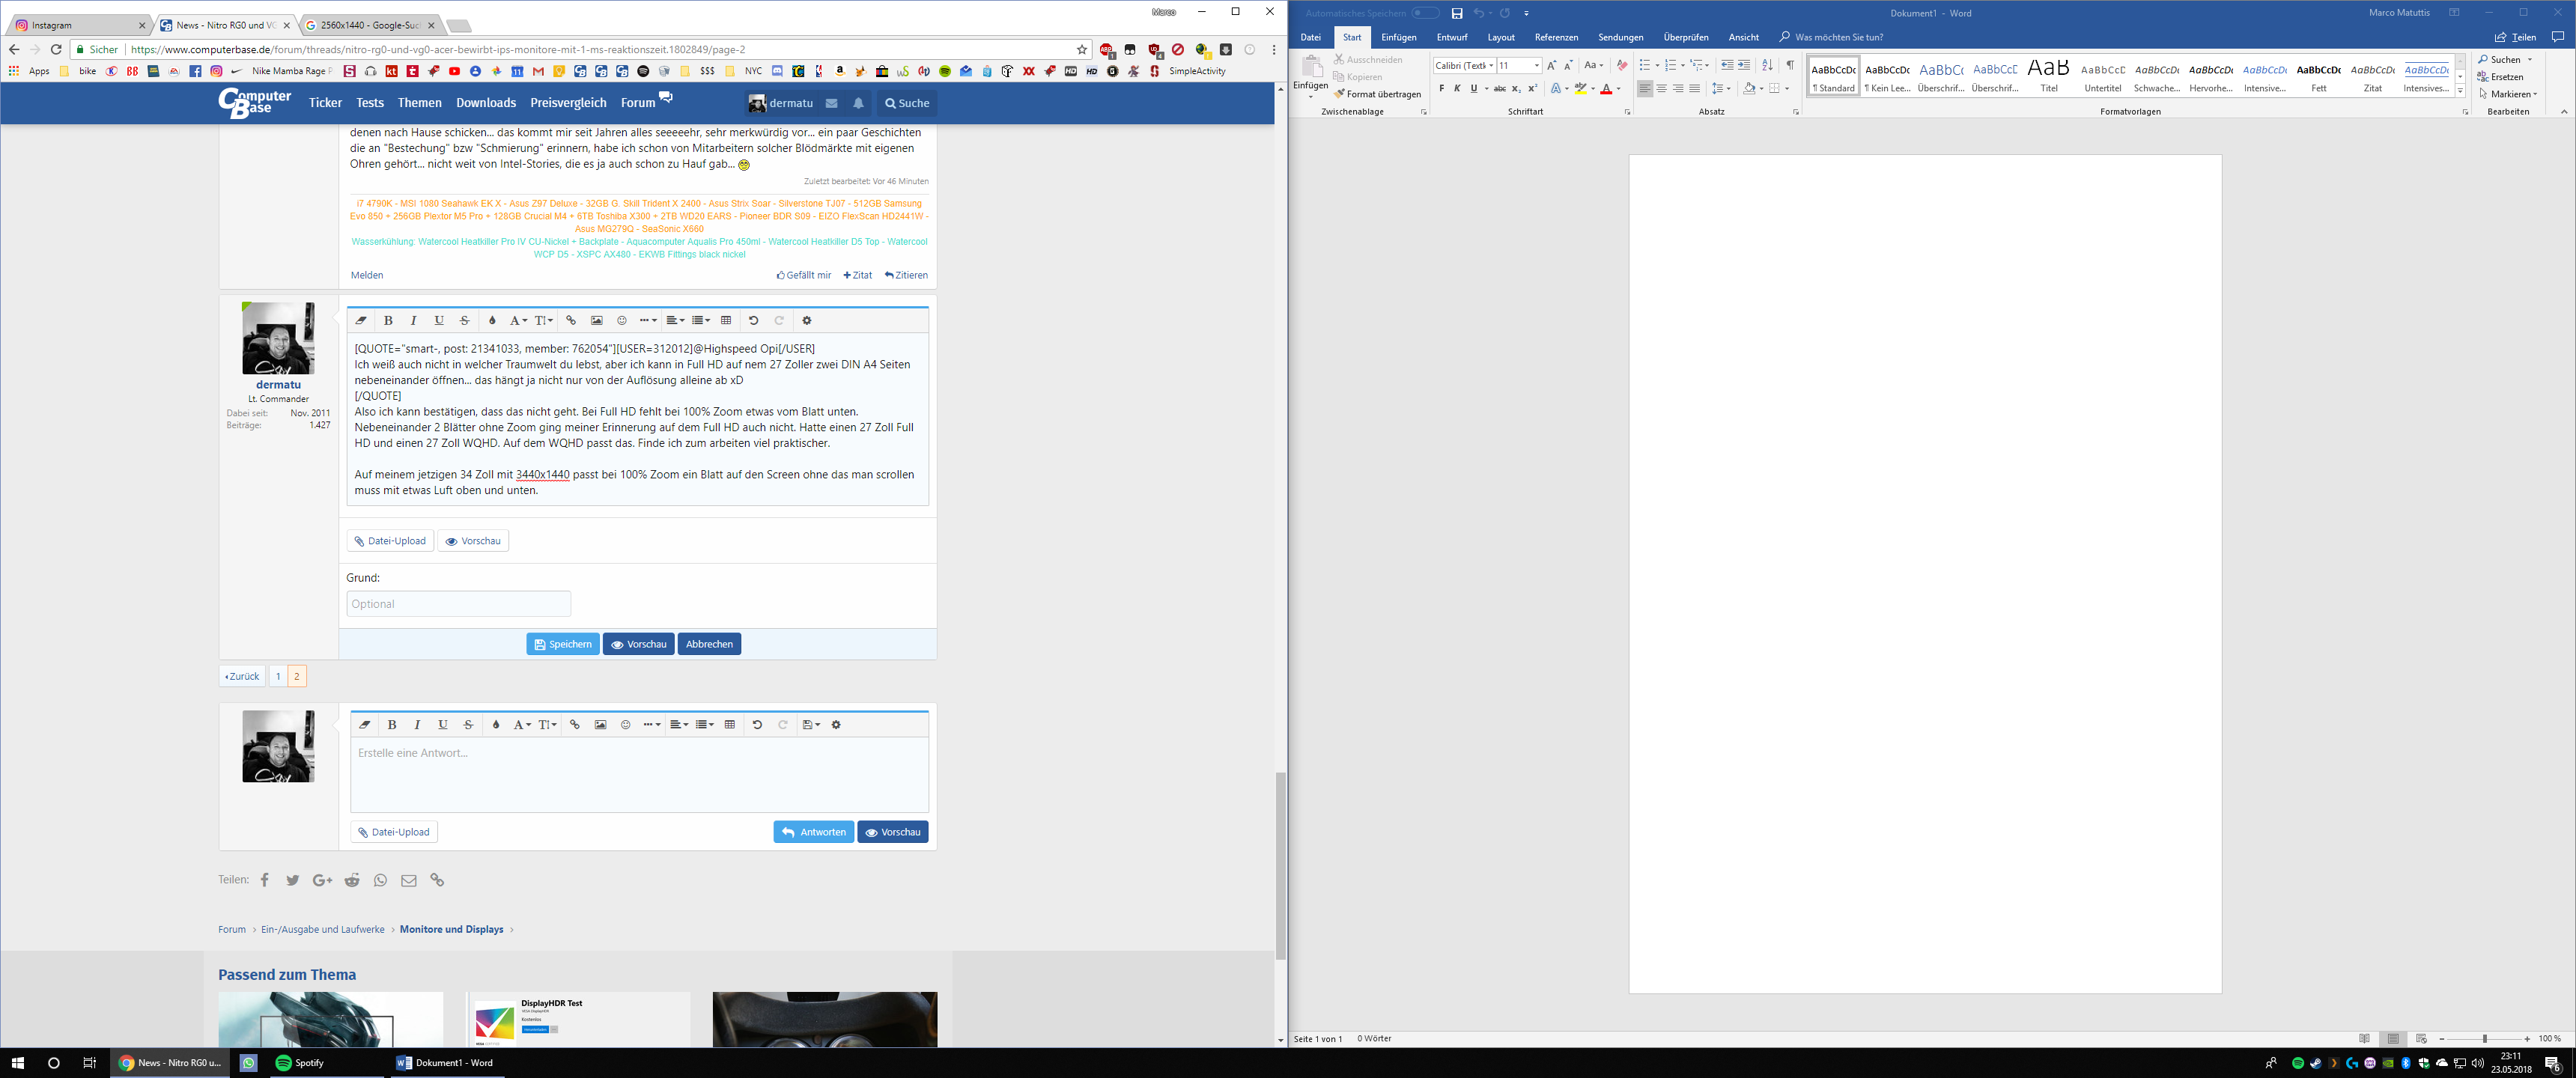
Task: Expand the Suchen dropdown arrow in Word
Action: pos(2530,60)
